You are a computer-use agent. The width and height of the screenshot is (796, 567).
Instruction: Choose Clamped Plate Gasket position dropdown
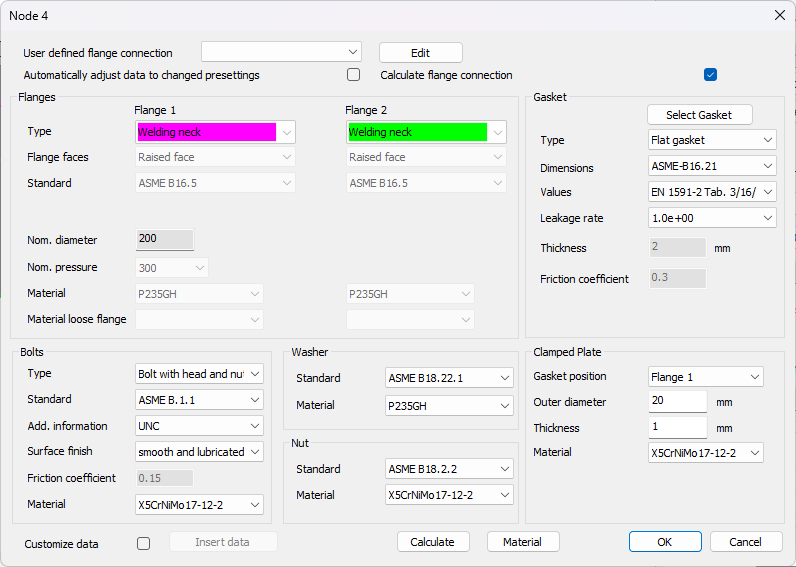pyautogui.click(x=706, y=377)
